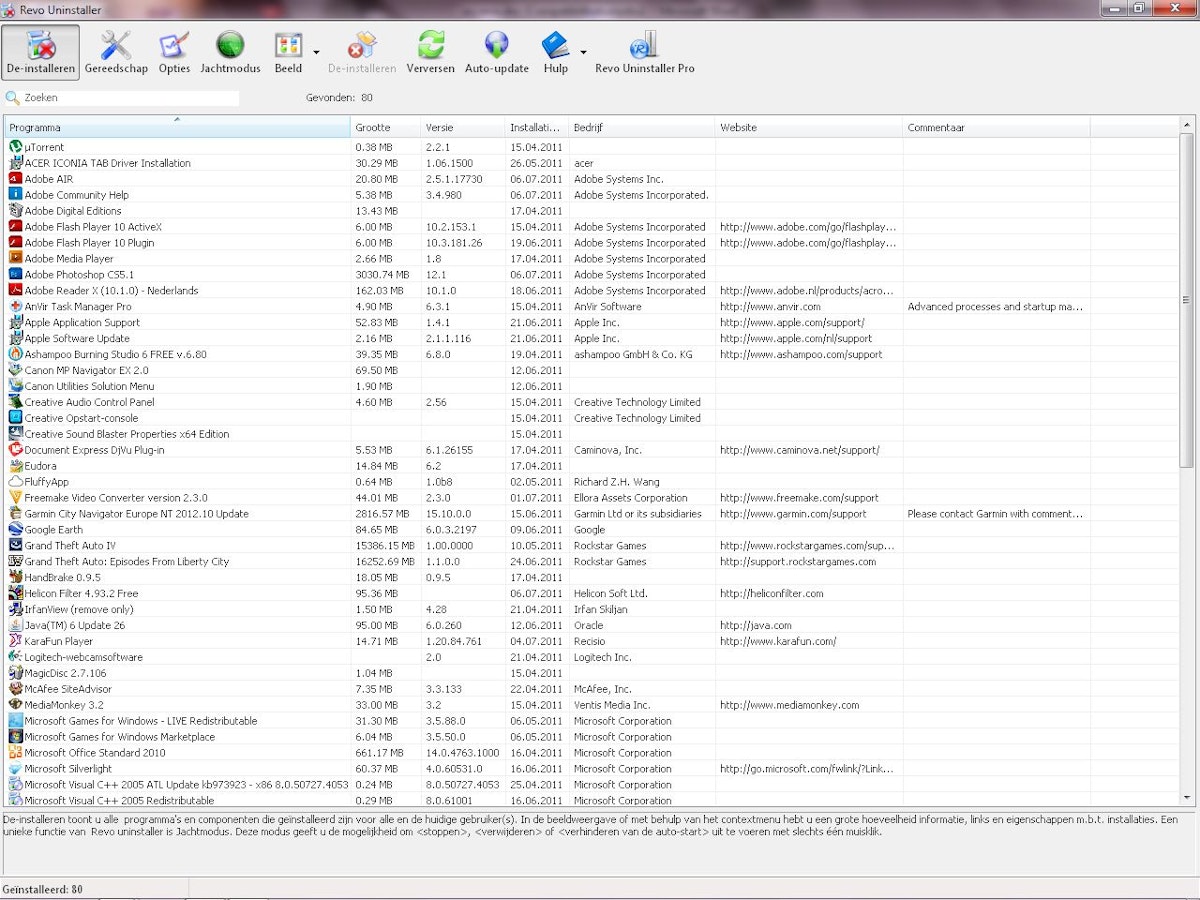
Task: Select Helicon Filter 4.93.2 Free
Action: pyautogui.click(x=593, y=593)
